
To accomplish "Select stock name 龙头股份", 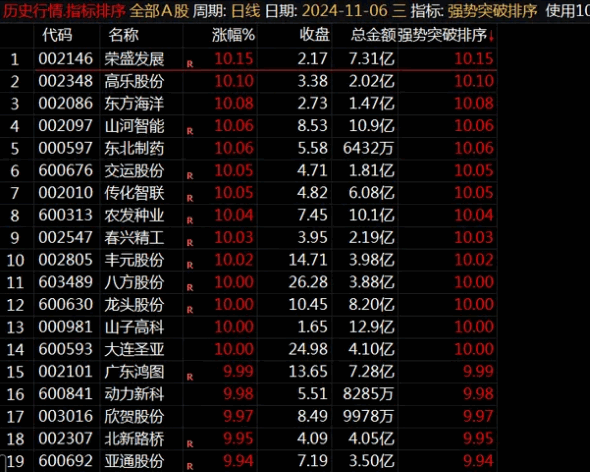I will (x=134, y=305).
